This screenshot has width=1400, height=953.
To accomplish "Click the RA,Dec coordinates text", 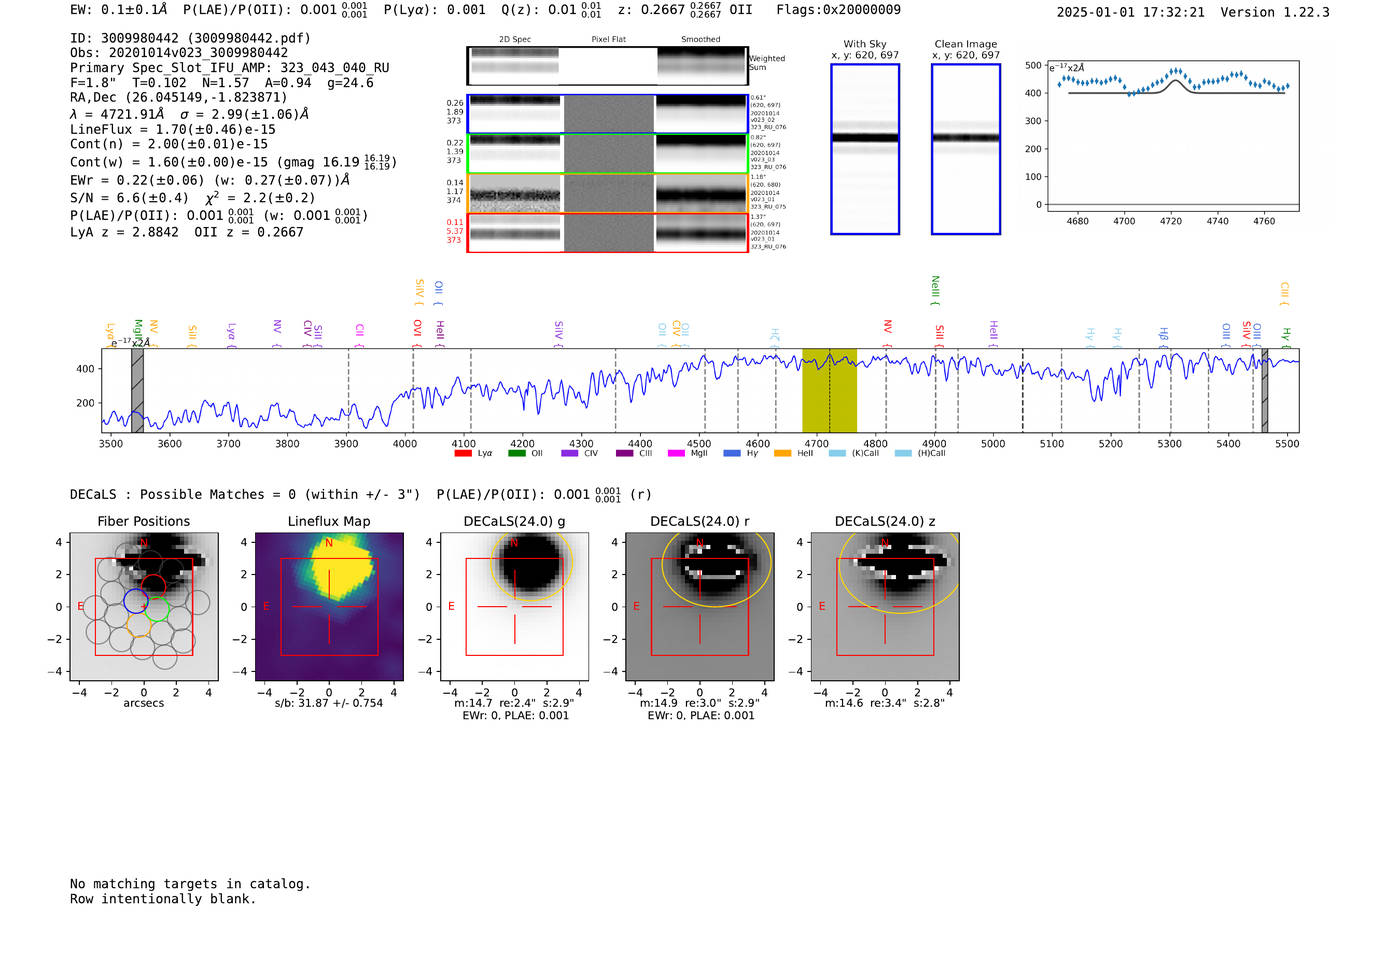I will coord(179,98).
